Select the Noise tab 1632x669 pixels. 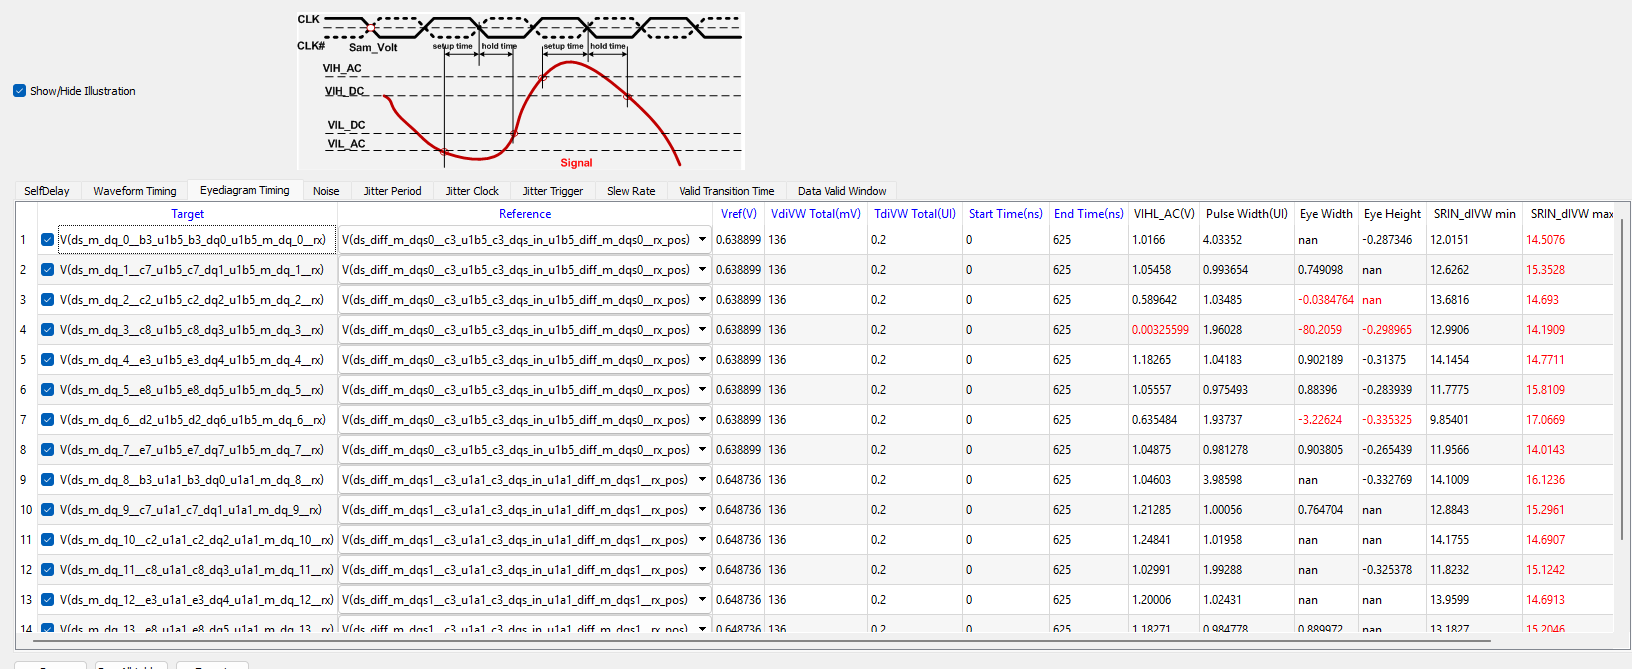[326, 191]
